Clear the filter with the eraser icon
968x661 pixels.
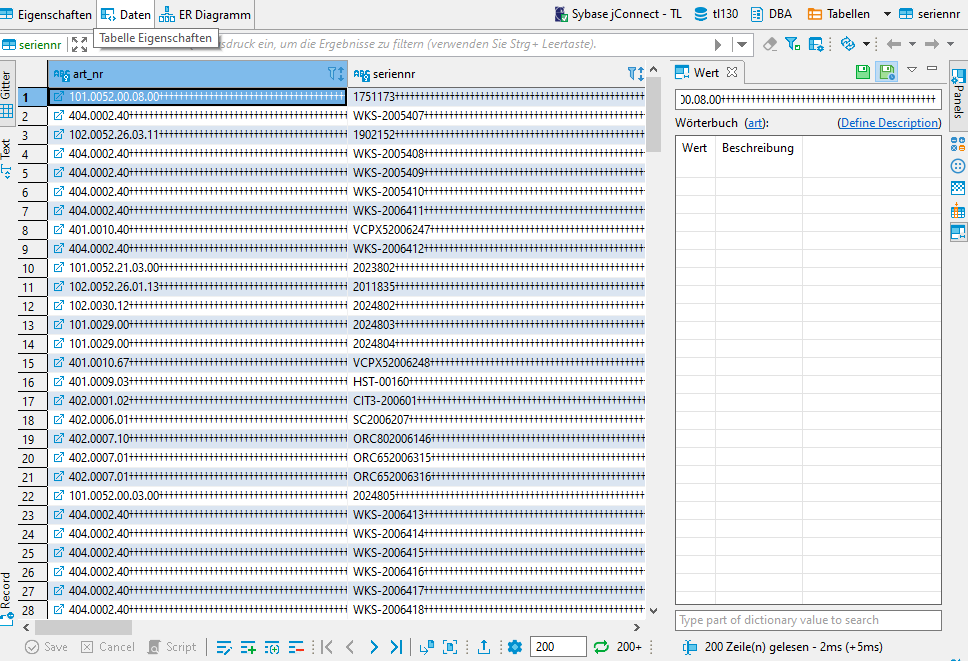point(769,44)
